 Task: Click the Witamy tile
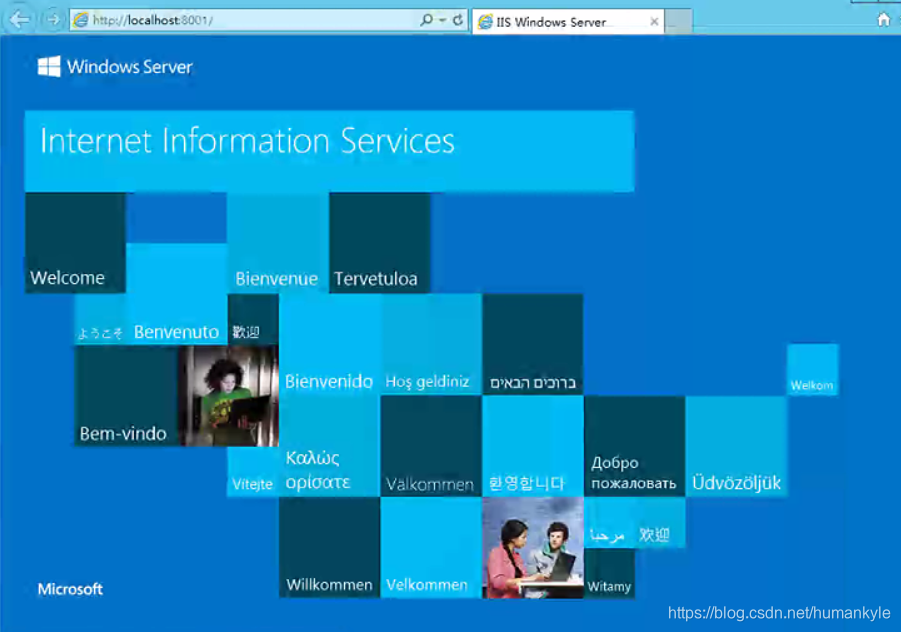click(x=609, y=573)
